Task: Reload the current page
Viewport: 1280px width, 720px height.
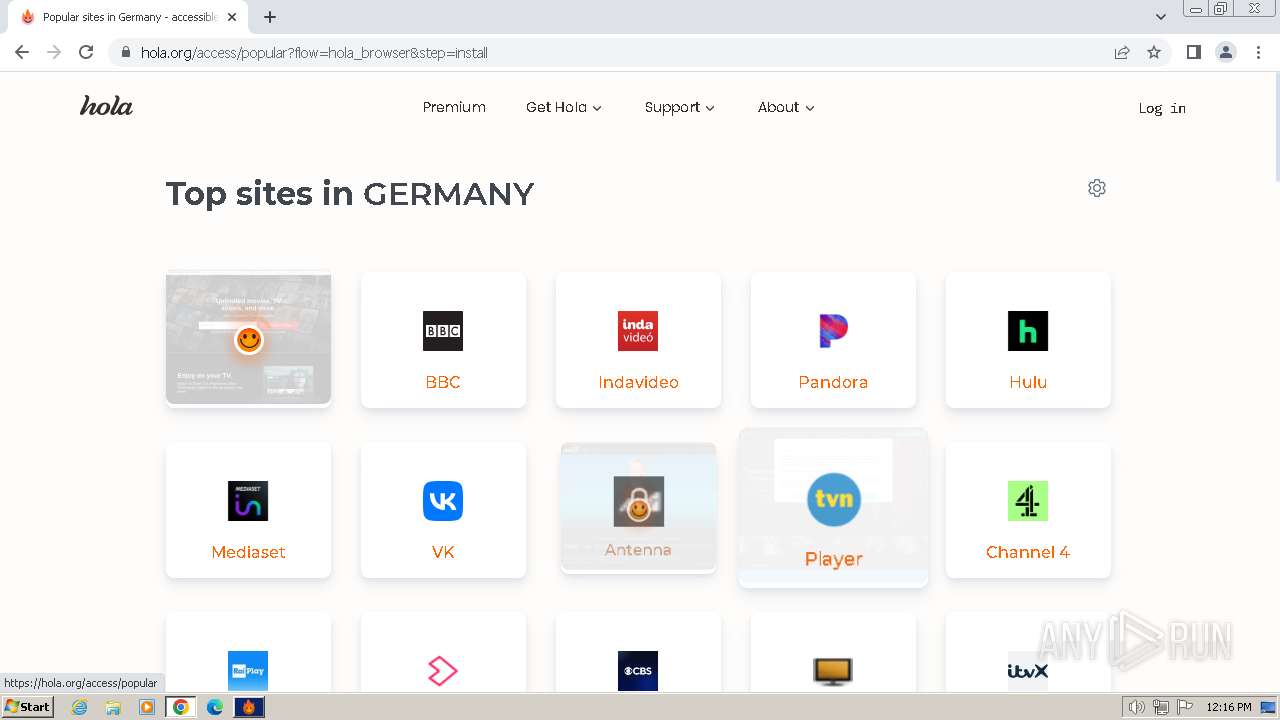Action: [x=86, y=52]
